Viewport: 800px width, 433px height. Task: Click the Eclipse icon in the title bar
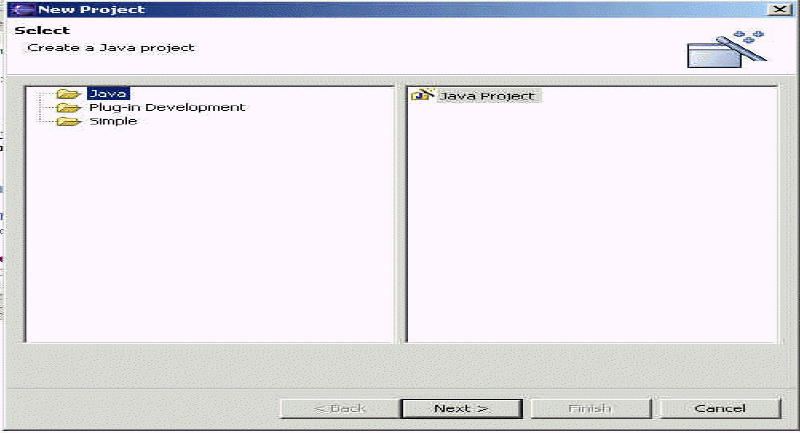[22, 10]
